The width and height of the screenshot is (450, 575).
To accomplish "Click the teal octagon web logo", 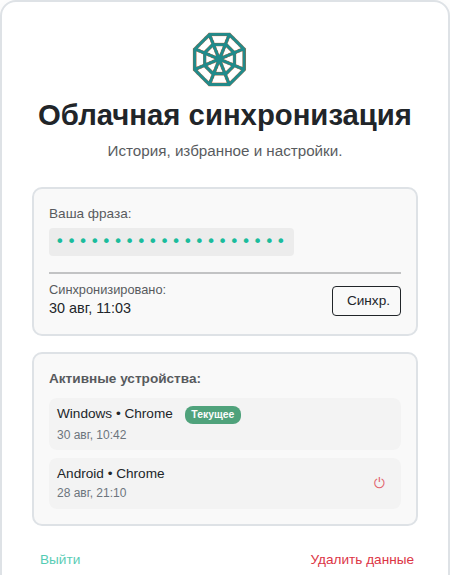I will pos(219,59).
